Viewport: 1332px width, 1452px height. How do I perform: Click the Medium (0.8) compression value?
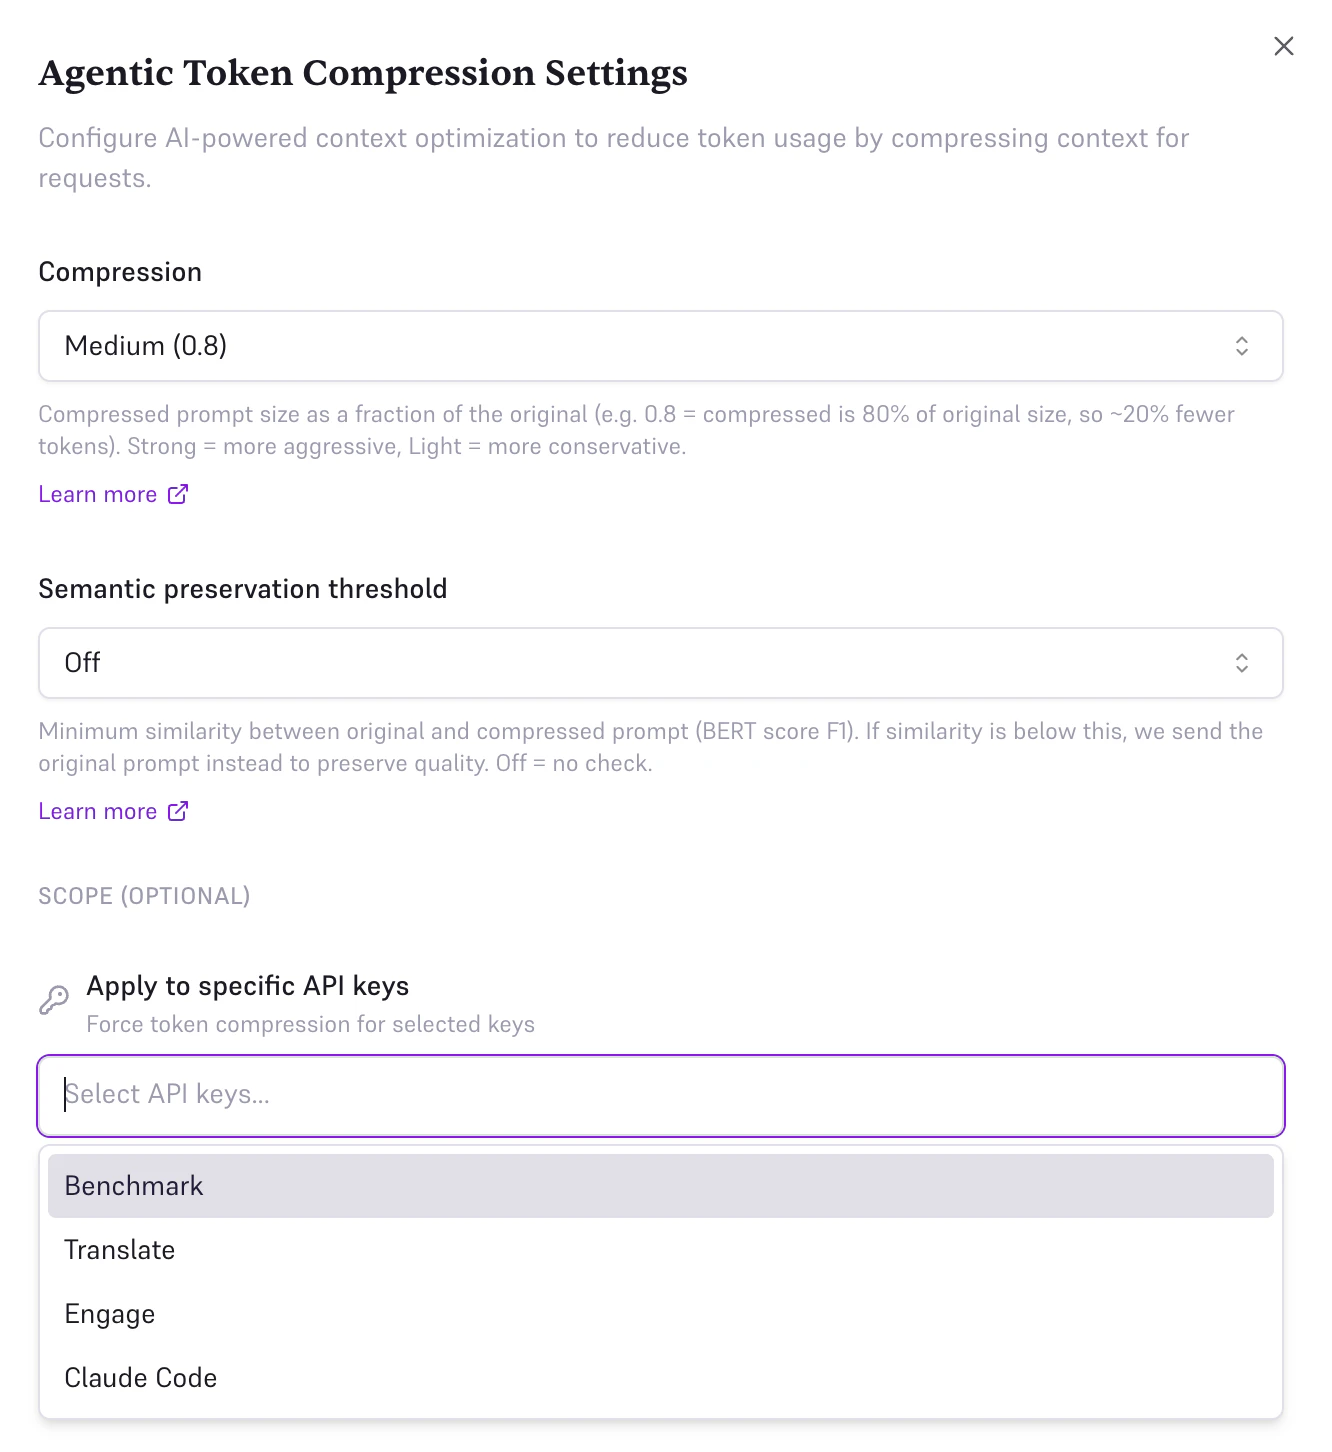146,346
